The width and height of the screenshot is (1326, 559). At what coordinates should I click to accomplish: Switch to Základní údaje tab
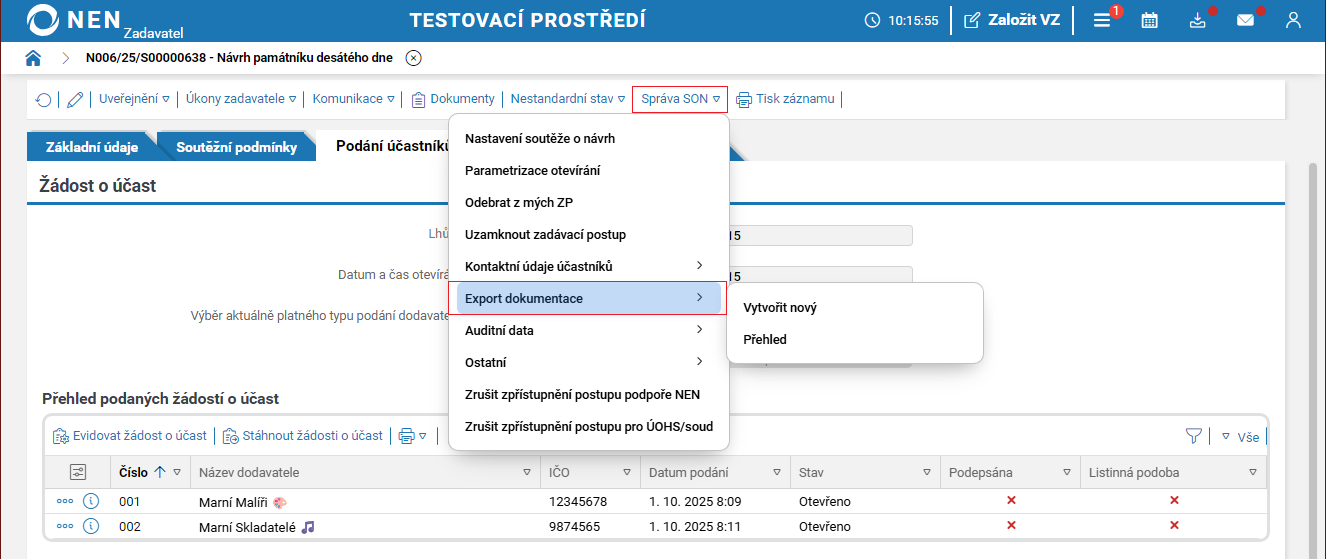click(91, 147)
